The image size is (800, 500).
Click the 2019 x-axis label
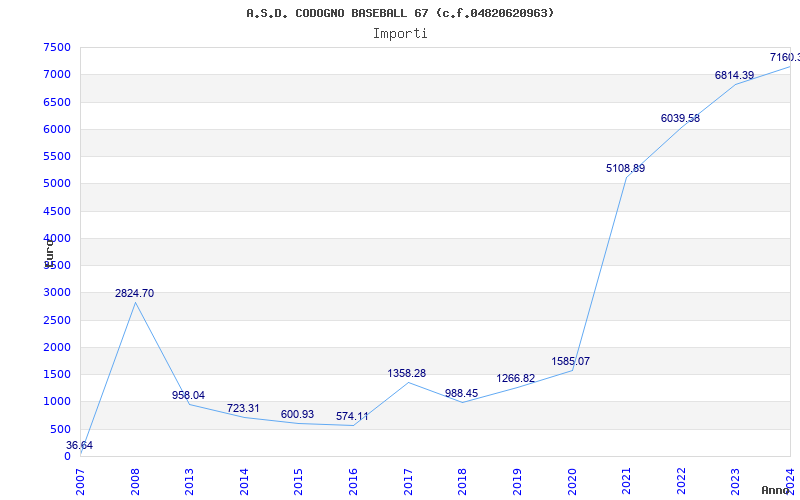click(x=517, y=481)
